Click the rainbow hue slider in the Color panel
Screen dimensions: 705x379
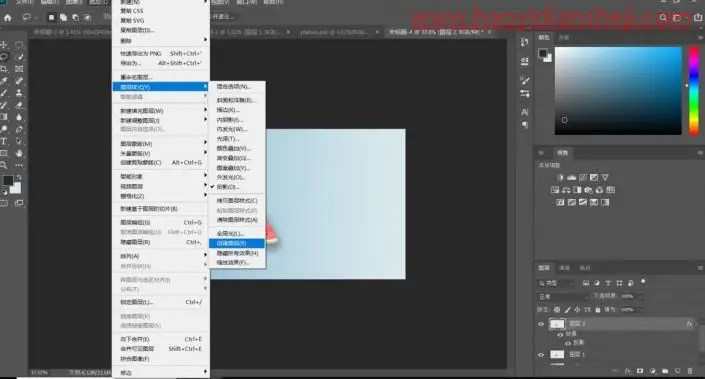tap(694, 90)
